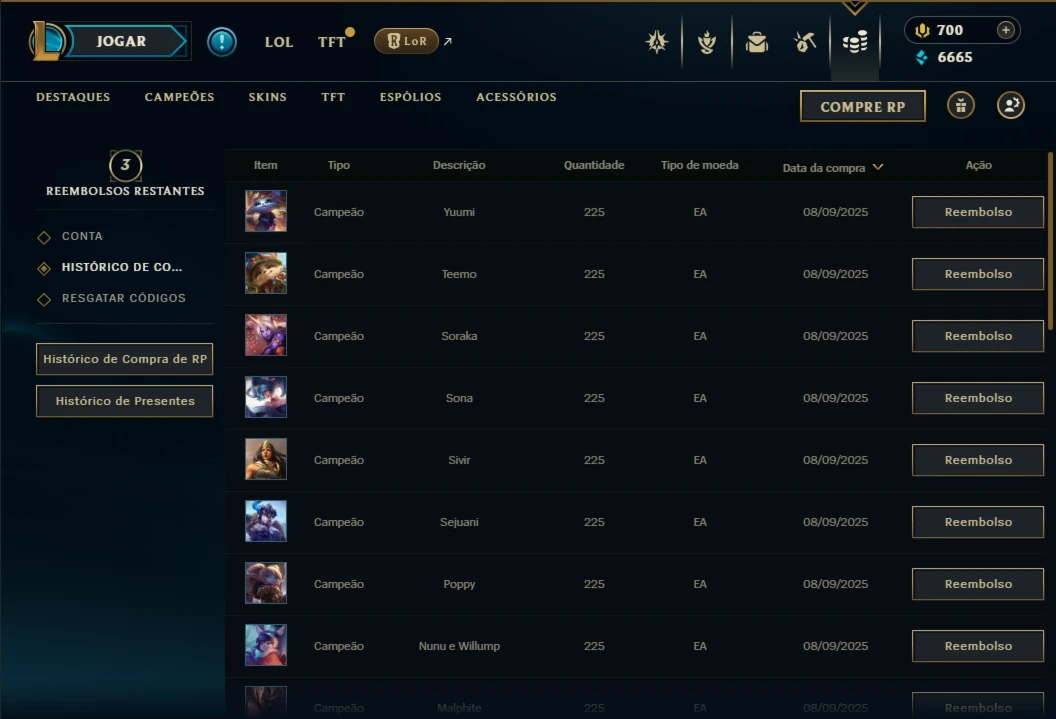Open Histórico de Presentes
1056x719 pixels.
click(125, 401)
